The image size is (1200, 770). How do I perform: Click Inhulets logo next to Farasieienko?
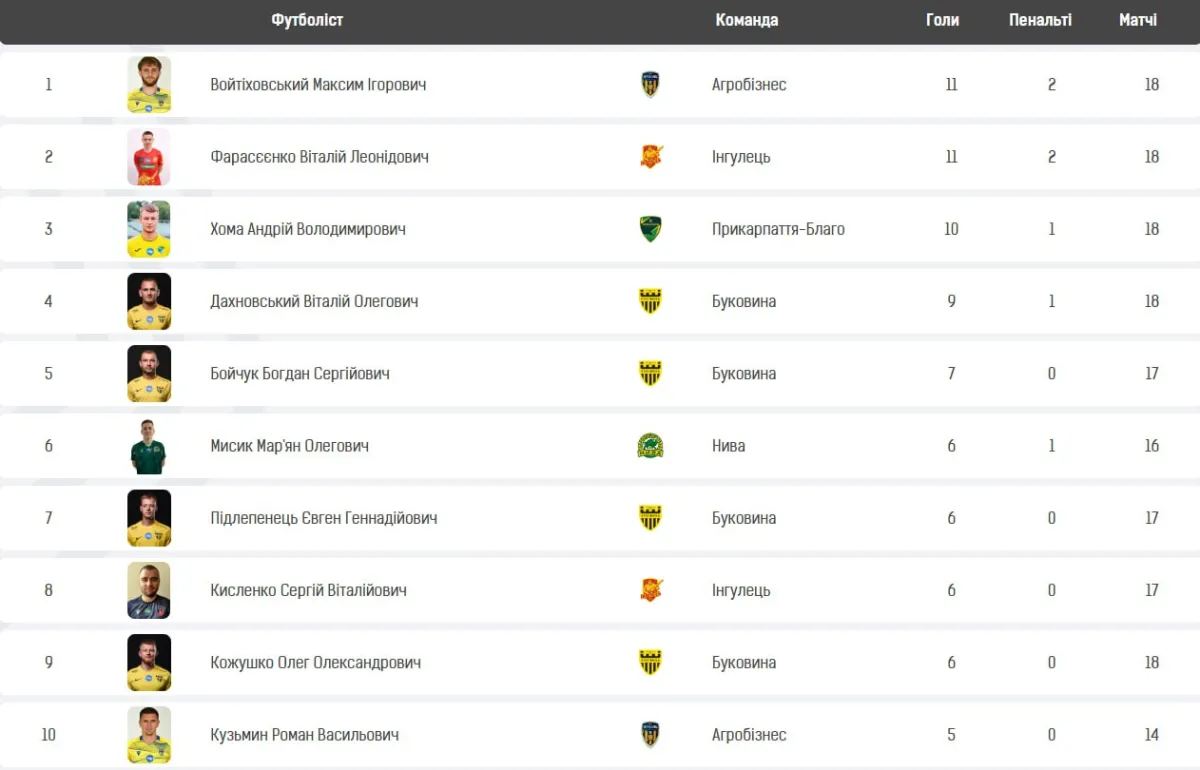click(651, 157)
